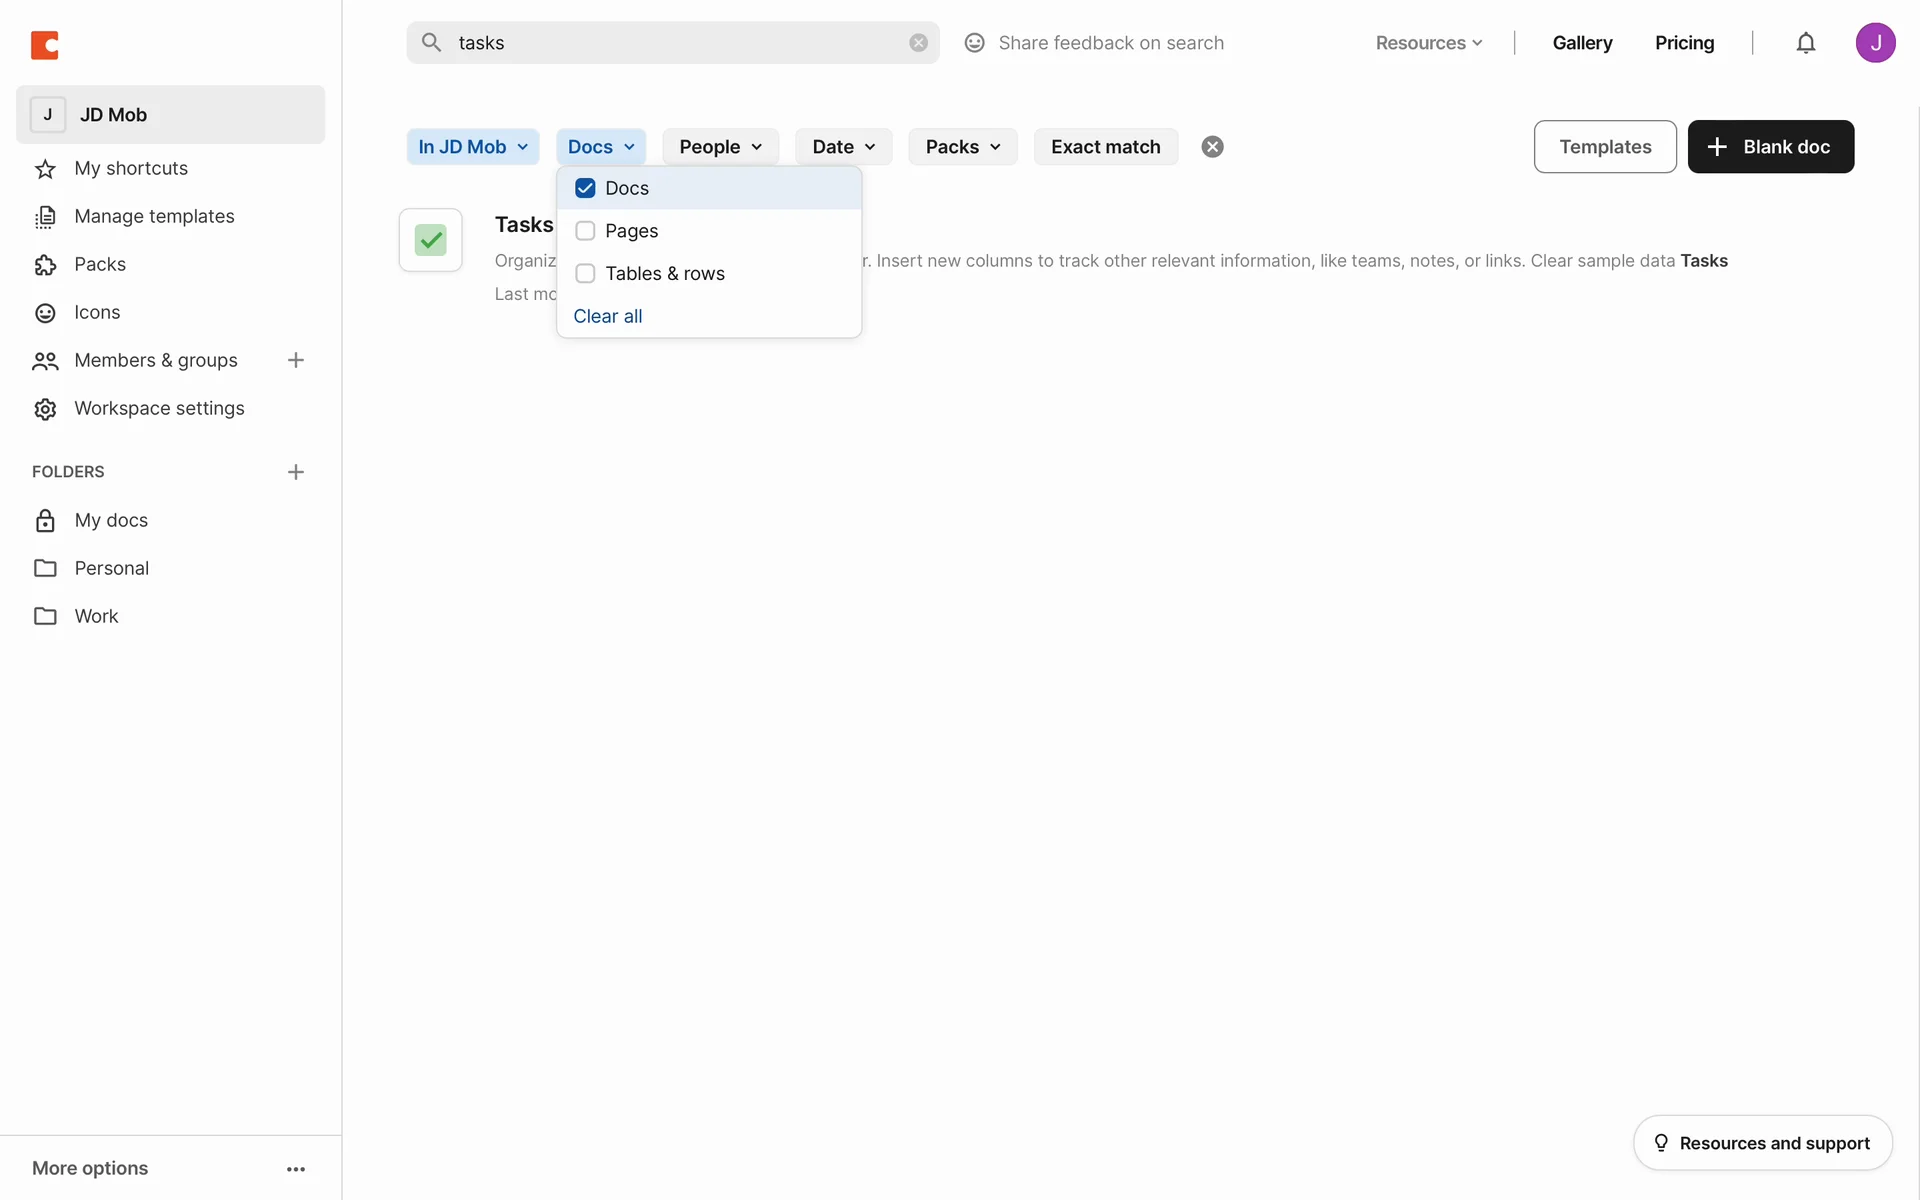Enable the Tables & rows checkbox

[585, 274]
